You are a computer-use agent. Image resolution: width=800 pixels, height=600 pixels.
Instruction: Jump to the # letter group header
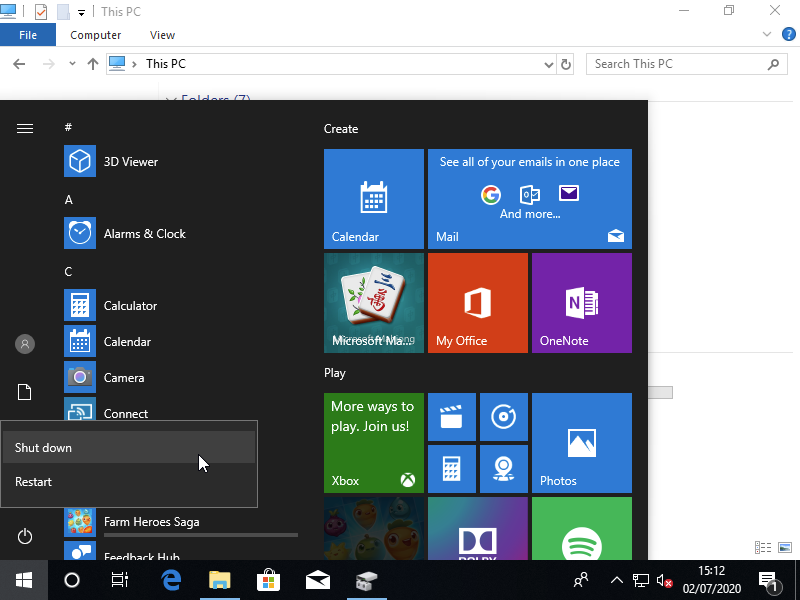tap(68, 127)
